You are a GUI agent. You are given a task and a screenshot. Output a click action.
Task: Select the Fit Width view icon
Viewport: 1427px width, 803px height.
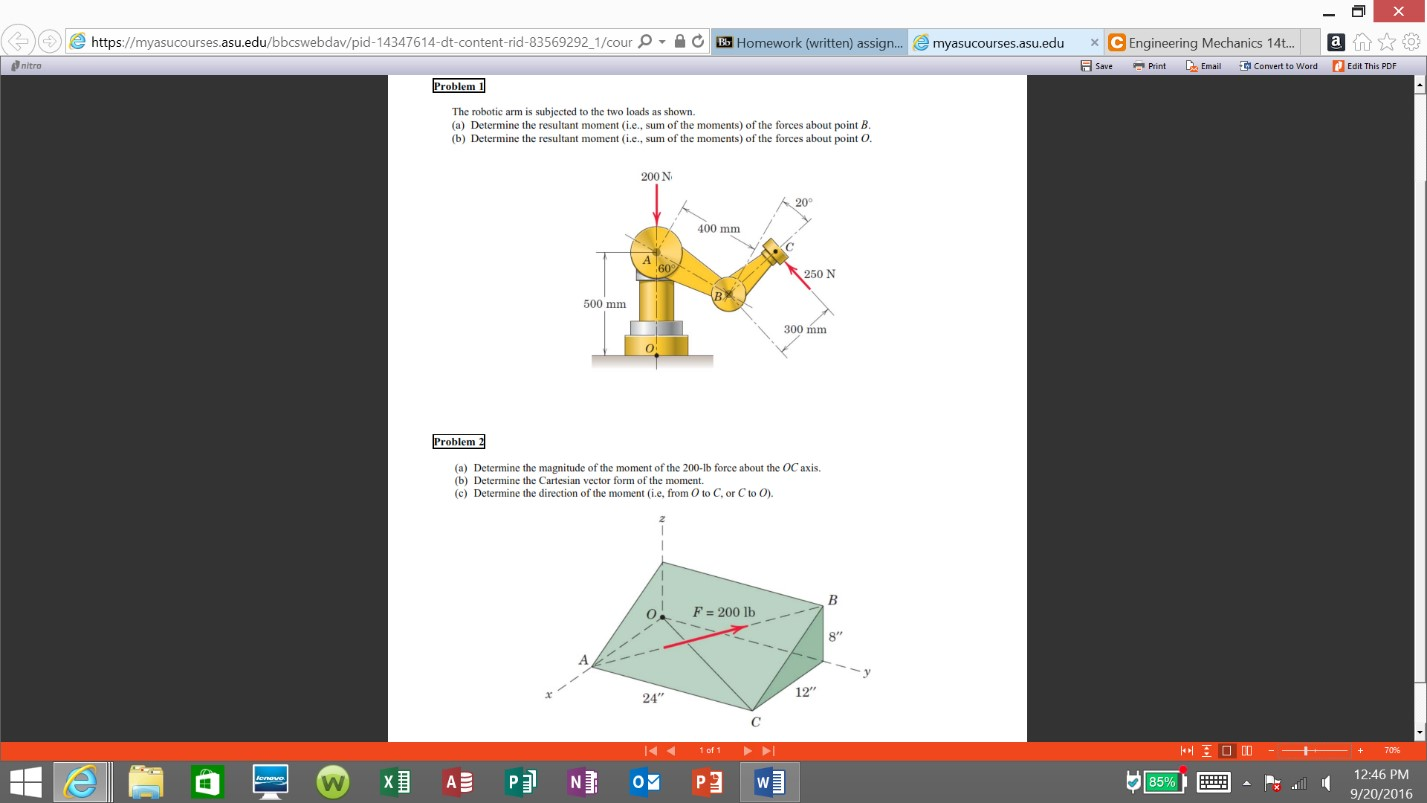click(1188, 749)
